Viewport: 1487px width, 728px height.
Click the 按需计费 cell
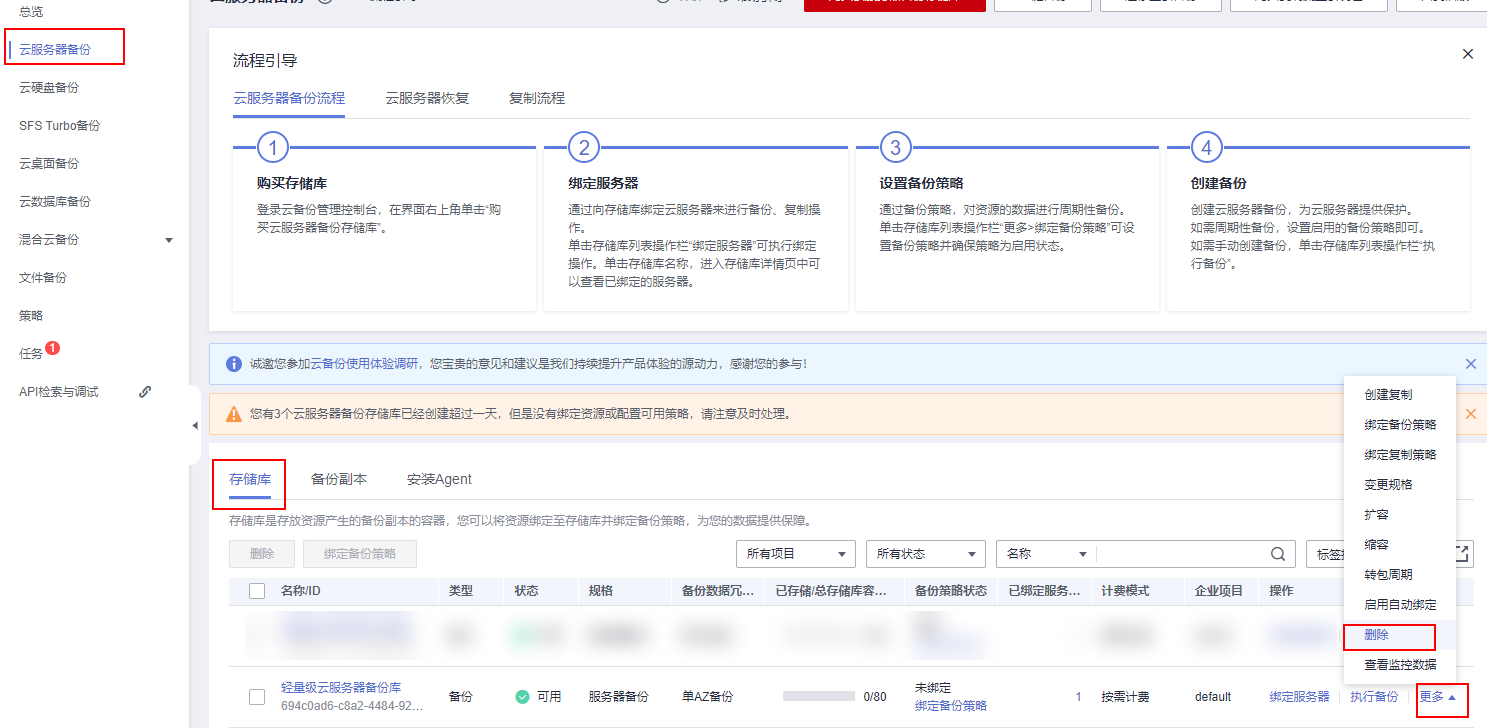click(1125, 697)
